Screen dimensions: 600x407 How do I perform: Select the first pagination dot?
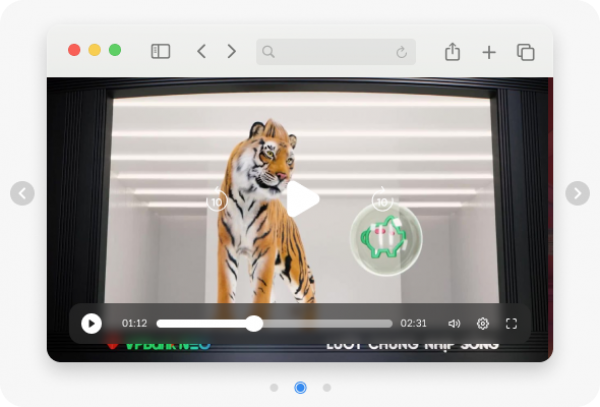pyautogui.click(x=274, y=387)
